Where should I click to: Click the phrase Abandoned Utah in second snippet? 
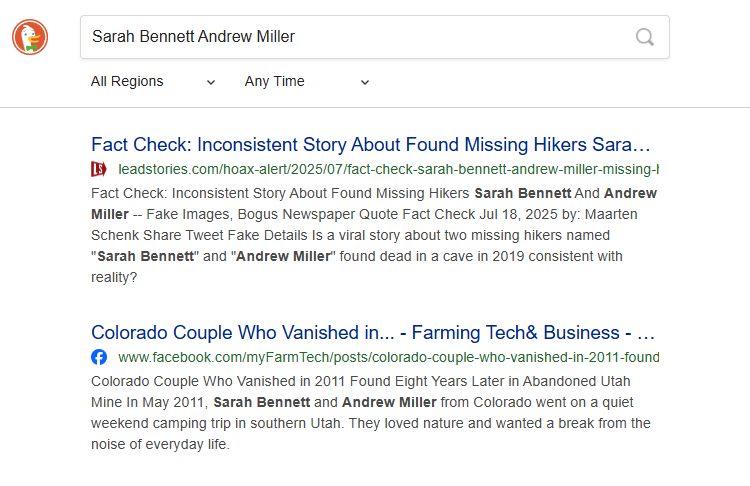[576, 381]
